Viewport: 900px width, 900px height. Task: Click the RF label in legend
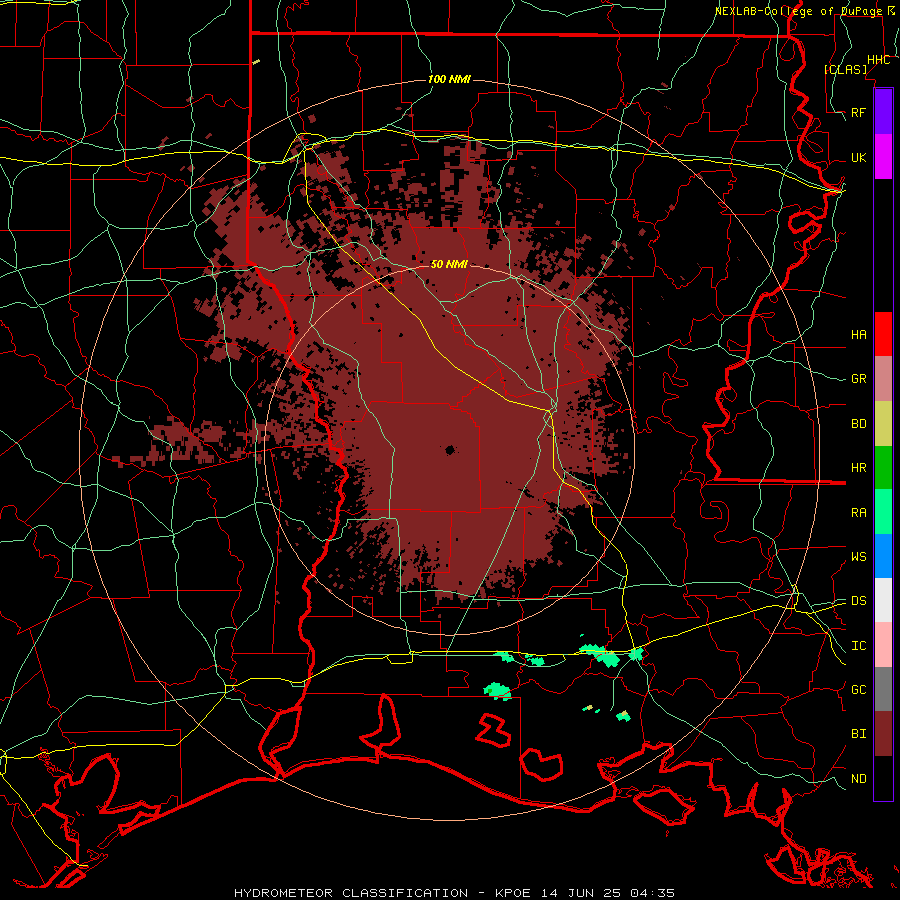pyautogui.click(x=858, y=112)
